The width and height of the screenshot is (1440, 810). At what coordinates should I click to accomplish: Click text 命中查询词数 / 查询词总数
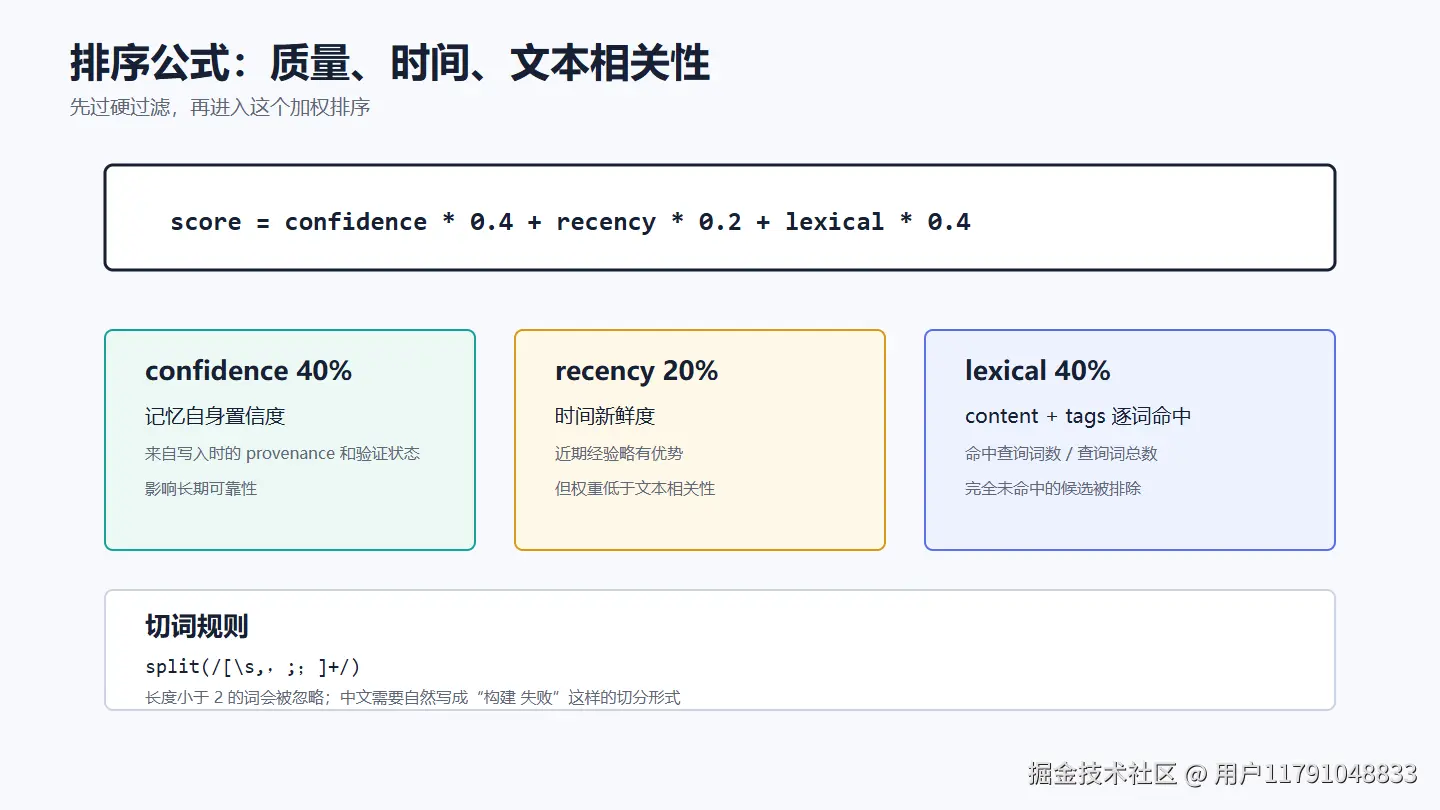coord(1061,454)
